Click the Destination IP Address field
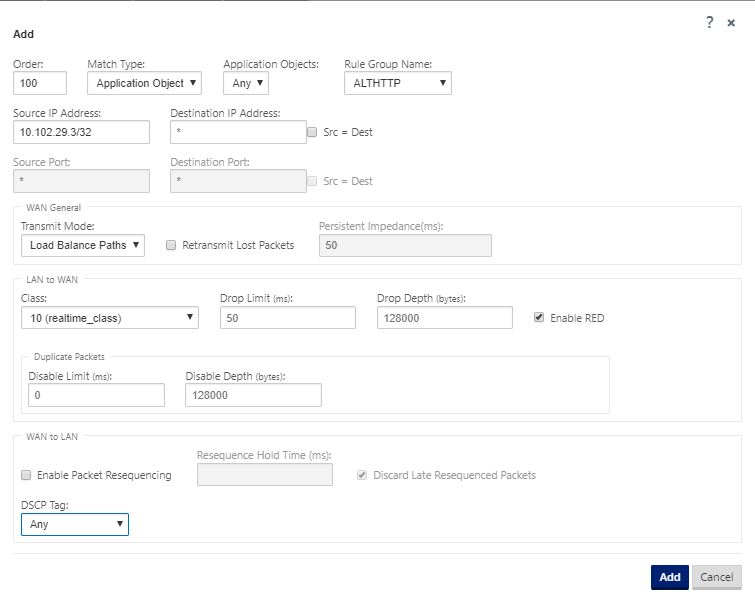This screenshot has width=755, height=604. click(x=238, y=132)
